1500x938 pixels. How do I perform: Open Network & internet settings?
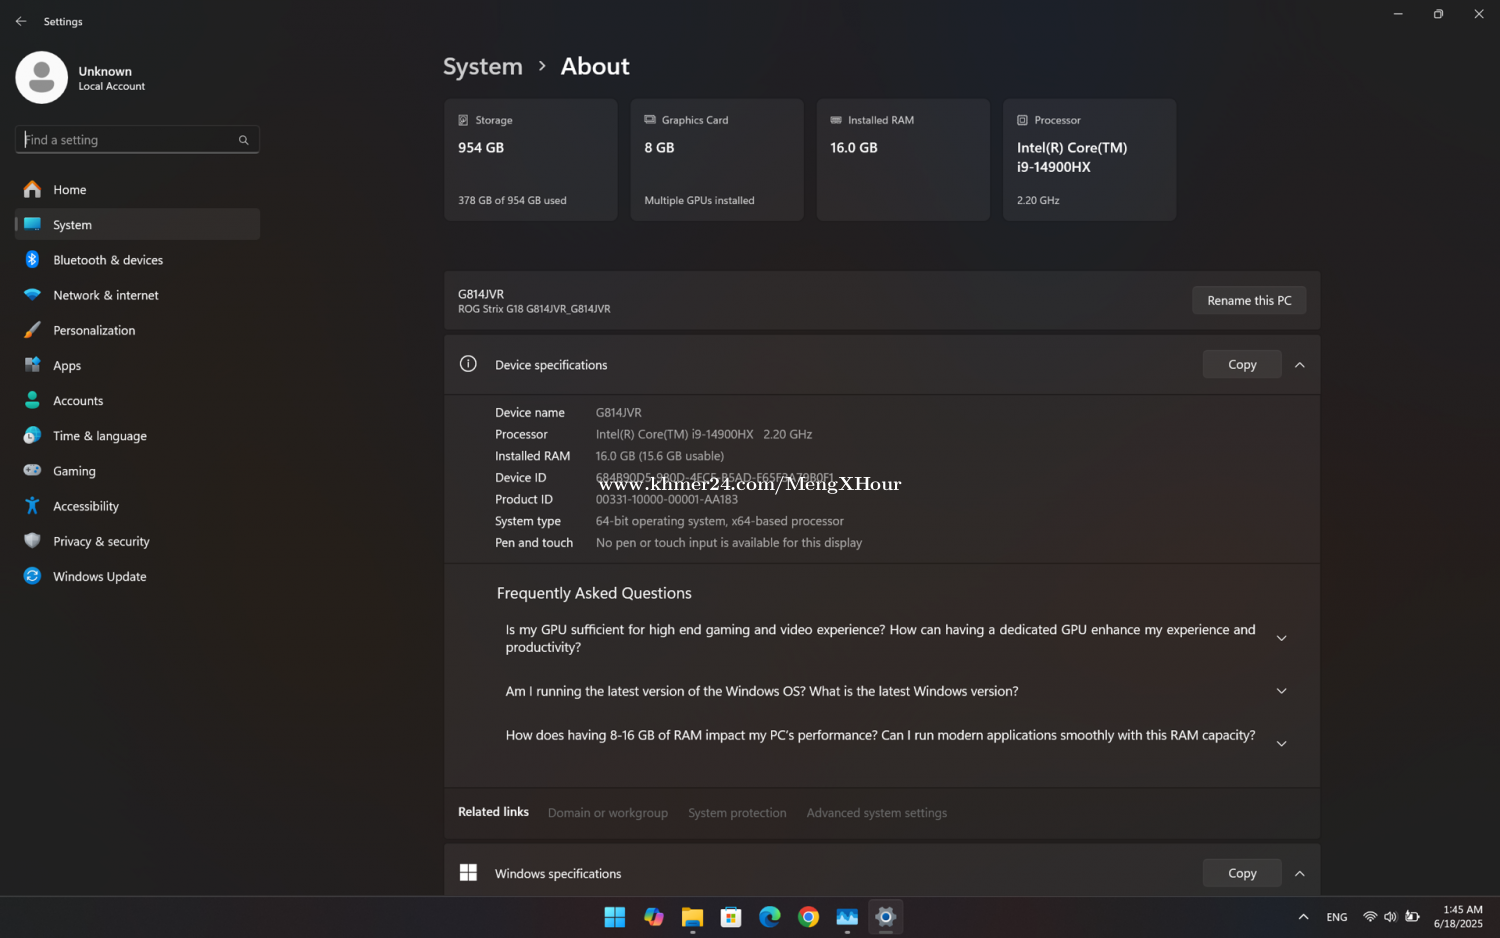pos(137,295)
